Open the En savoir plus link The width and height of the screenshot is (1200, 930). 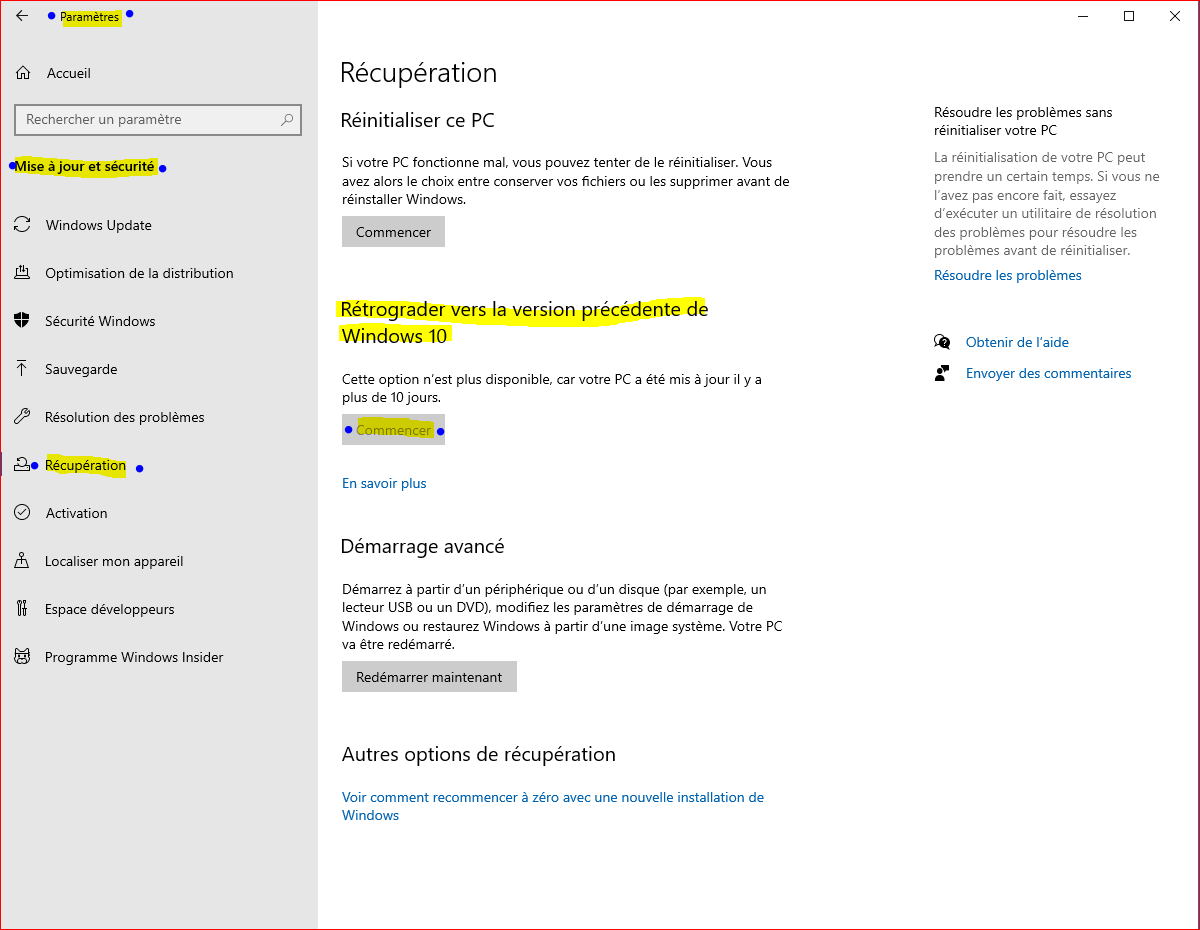384,483
